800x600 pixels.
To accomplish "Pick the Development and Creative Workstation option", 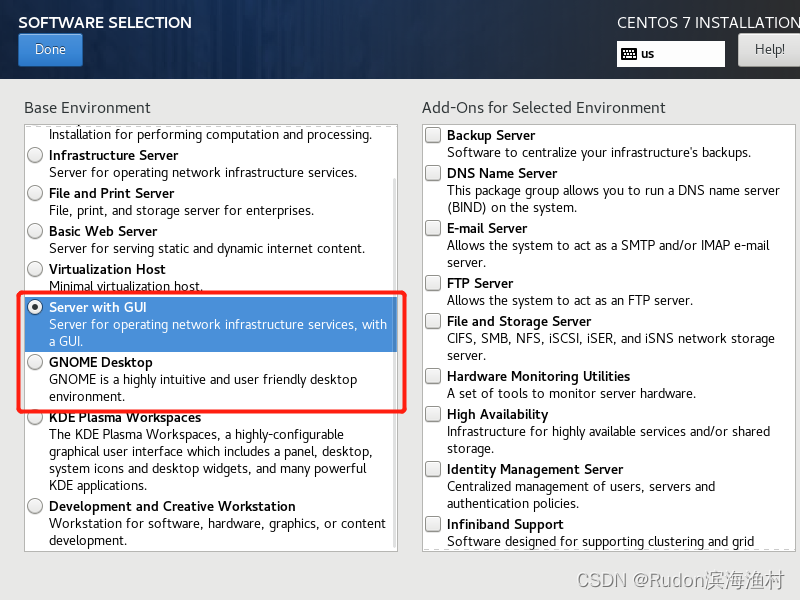I will click(35, 506).
